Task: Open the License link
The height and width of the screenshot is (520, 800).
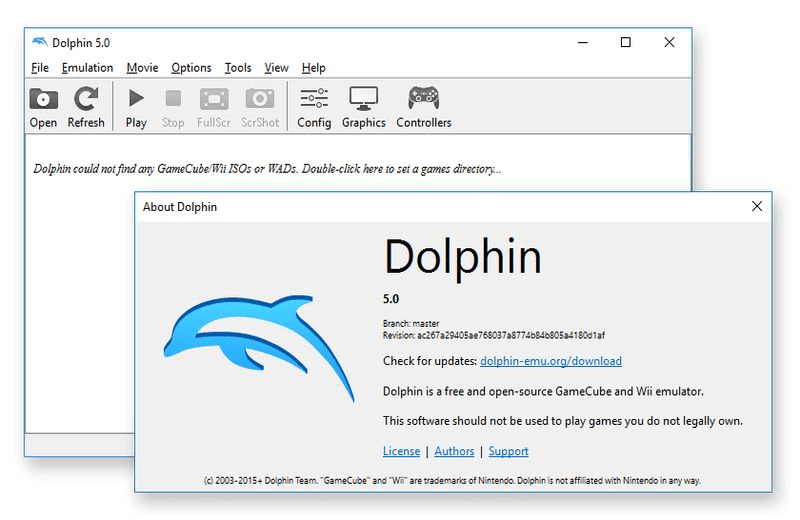Action: pyautogui.click(x=402, y=451)
